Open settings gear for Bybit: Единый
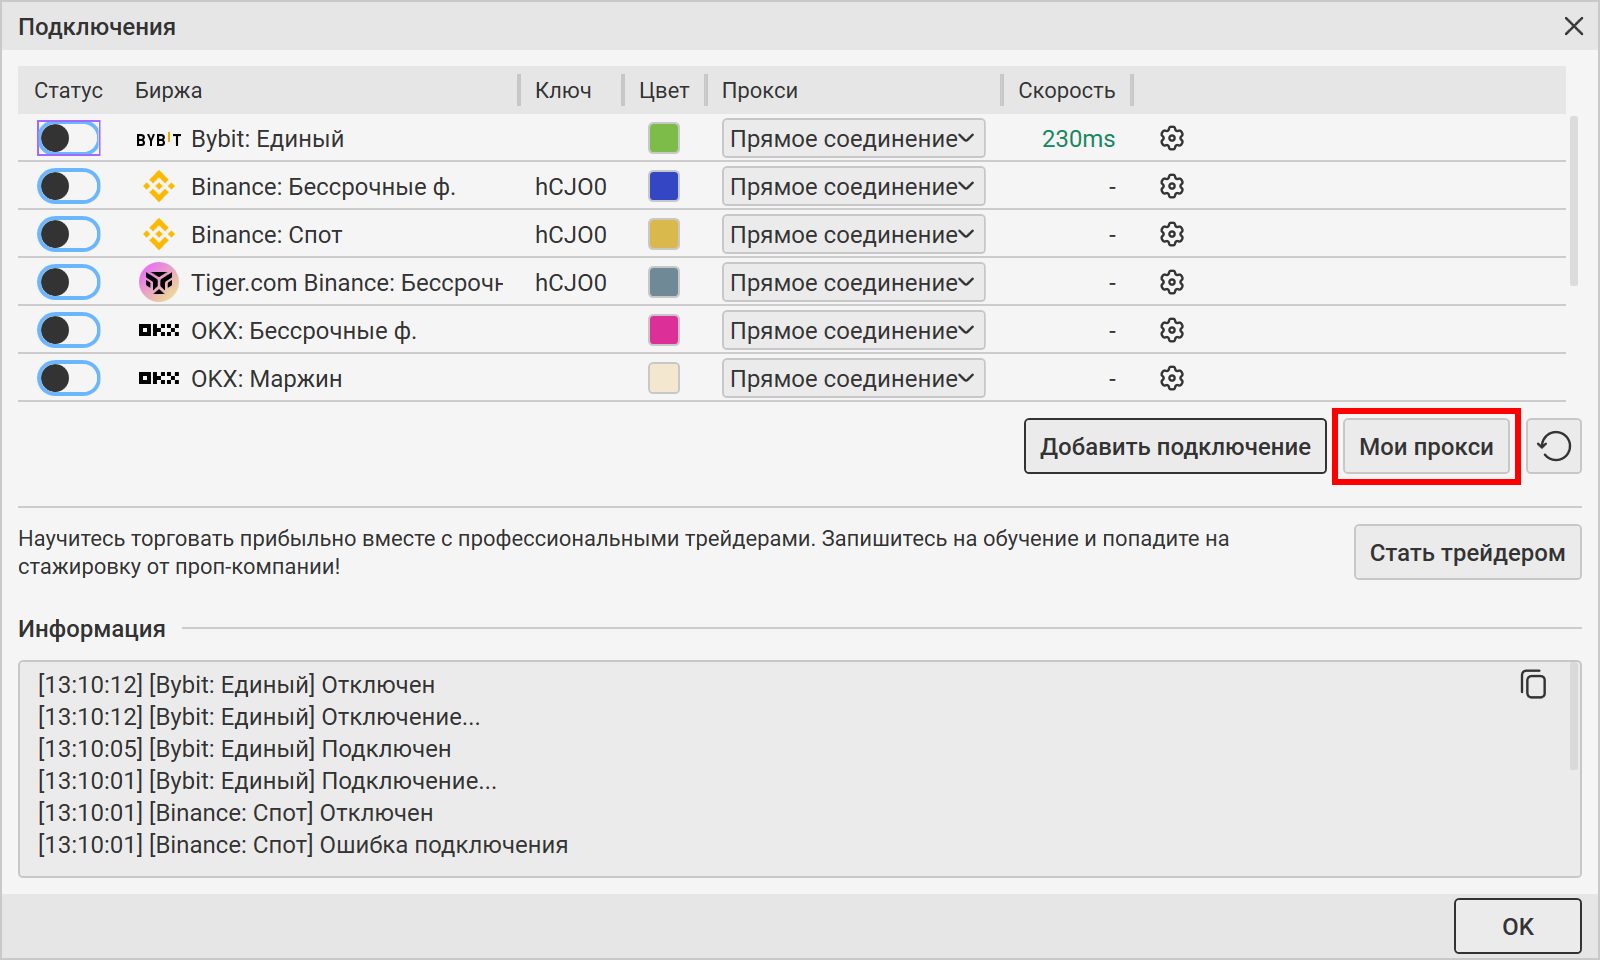 click(1171, 138)
